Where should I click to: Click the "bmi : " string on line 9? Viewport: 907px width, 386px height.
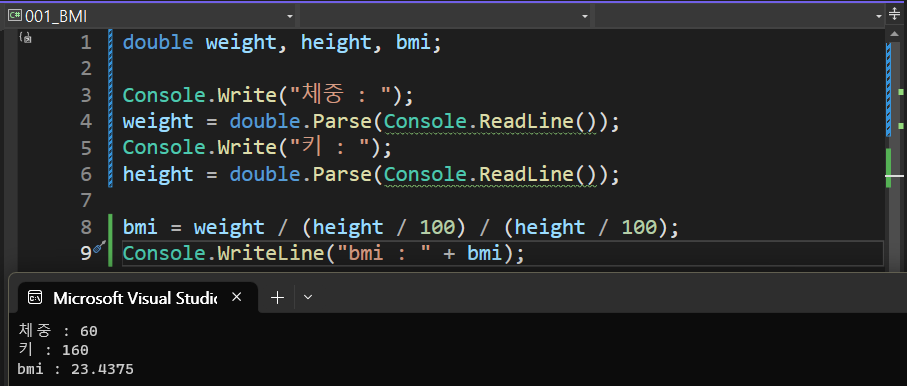[x=384, y=253]
